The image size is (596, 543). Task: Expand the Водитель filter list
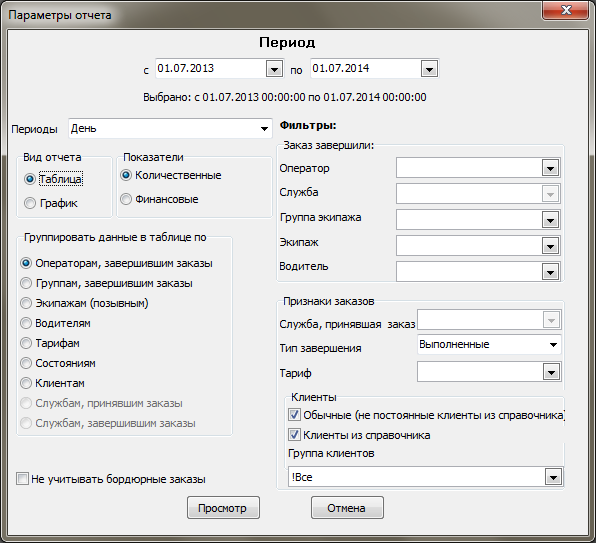[550, 272]
